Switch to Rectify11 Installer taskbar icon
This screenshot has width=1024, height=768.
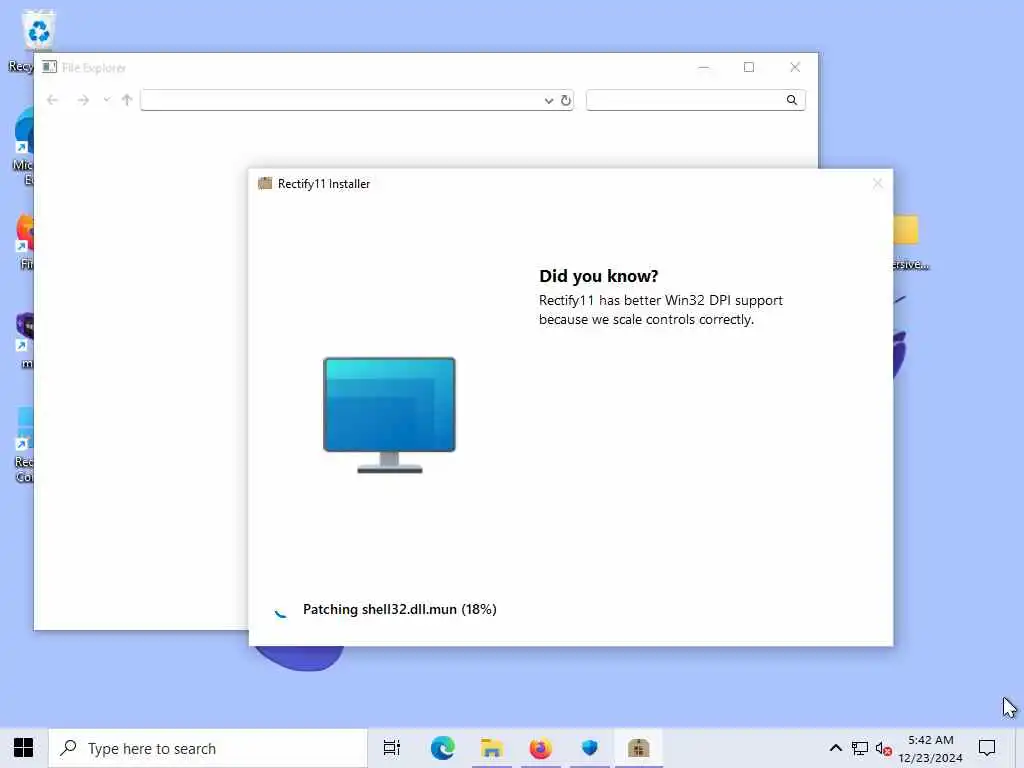[x=638, y=748]
